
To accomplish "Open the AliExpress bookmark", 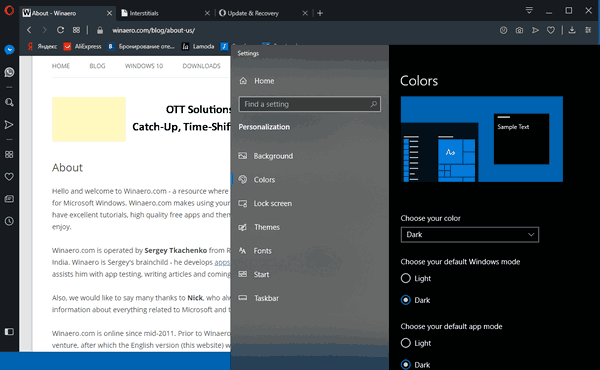I will pyautogui.click(x=82, y=46).
